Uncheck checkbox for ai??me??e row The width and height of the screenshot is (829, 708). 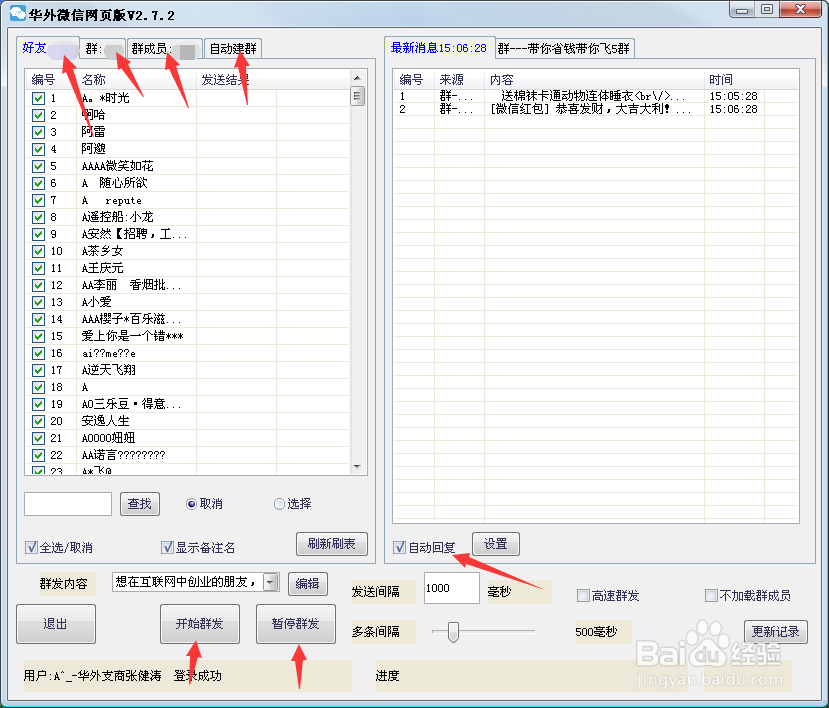pos(38,353)
